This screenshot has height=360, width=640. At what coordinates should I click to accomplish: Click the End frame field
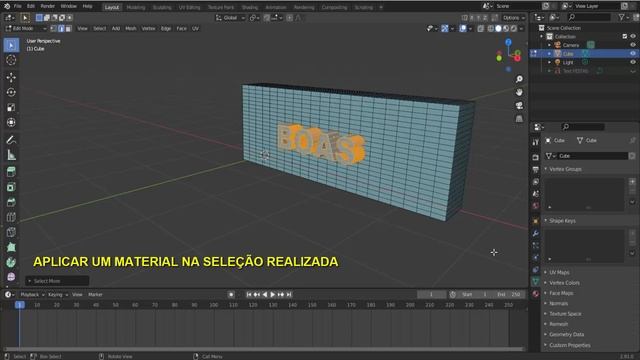[x=509, y=295]
